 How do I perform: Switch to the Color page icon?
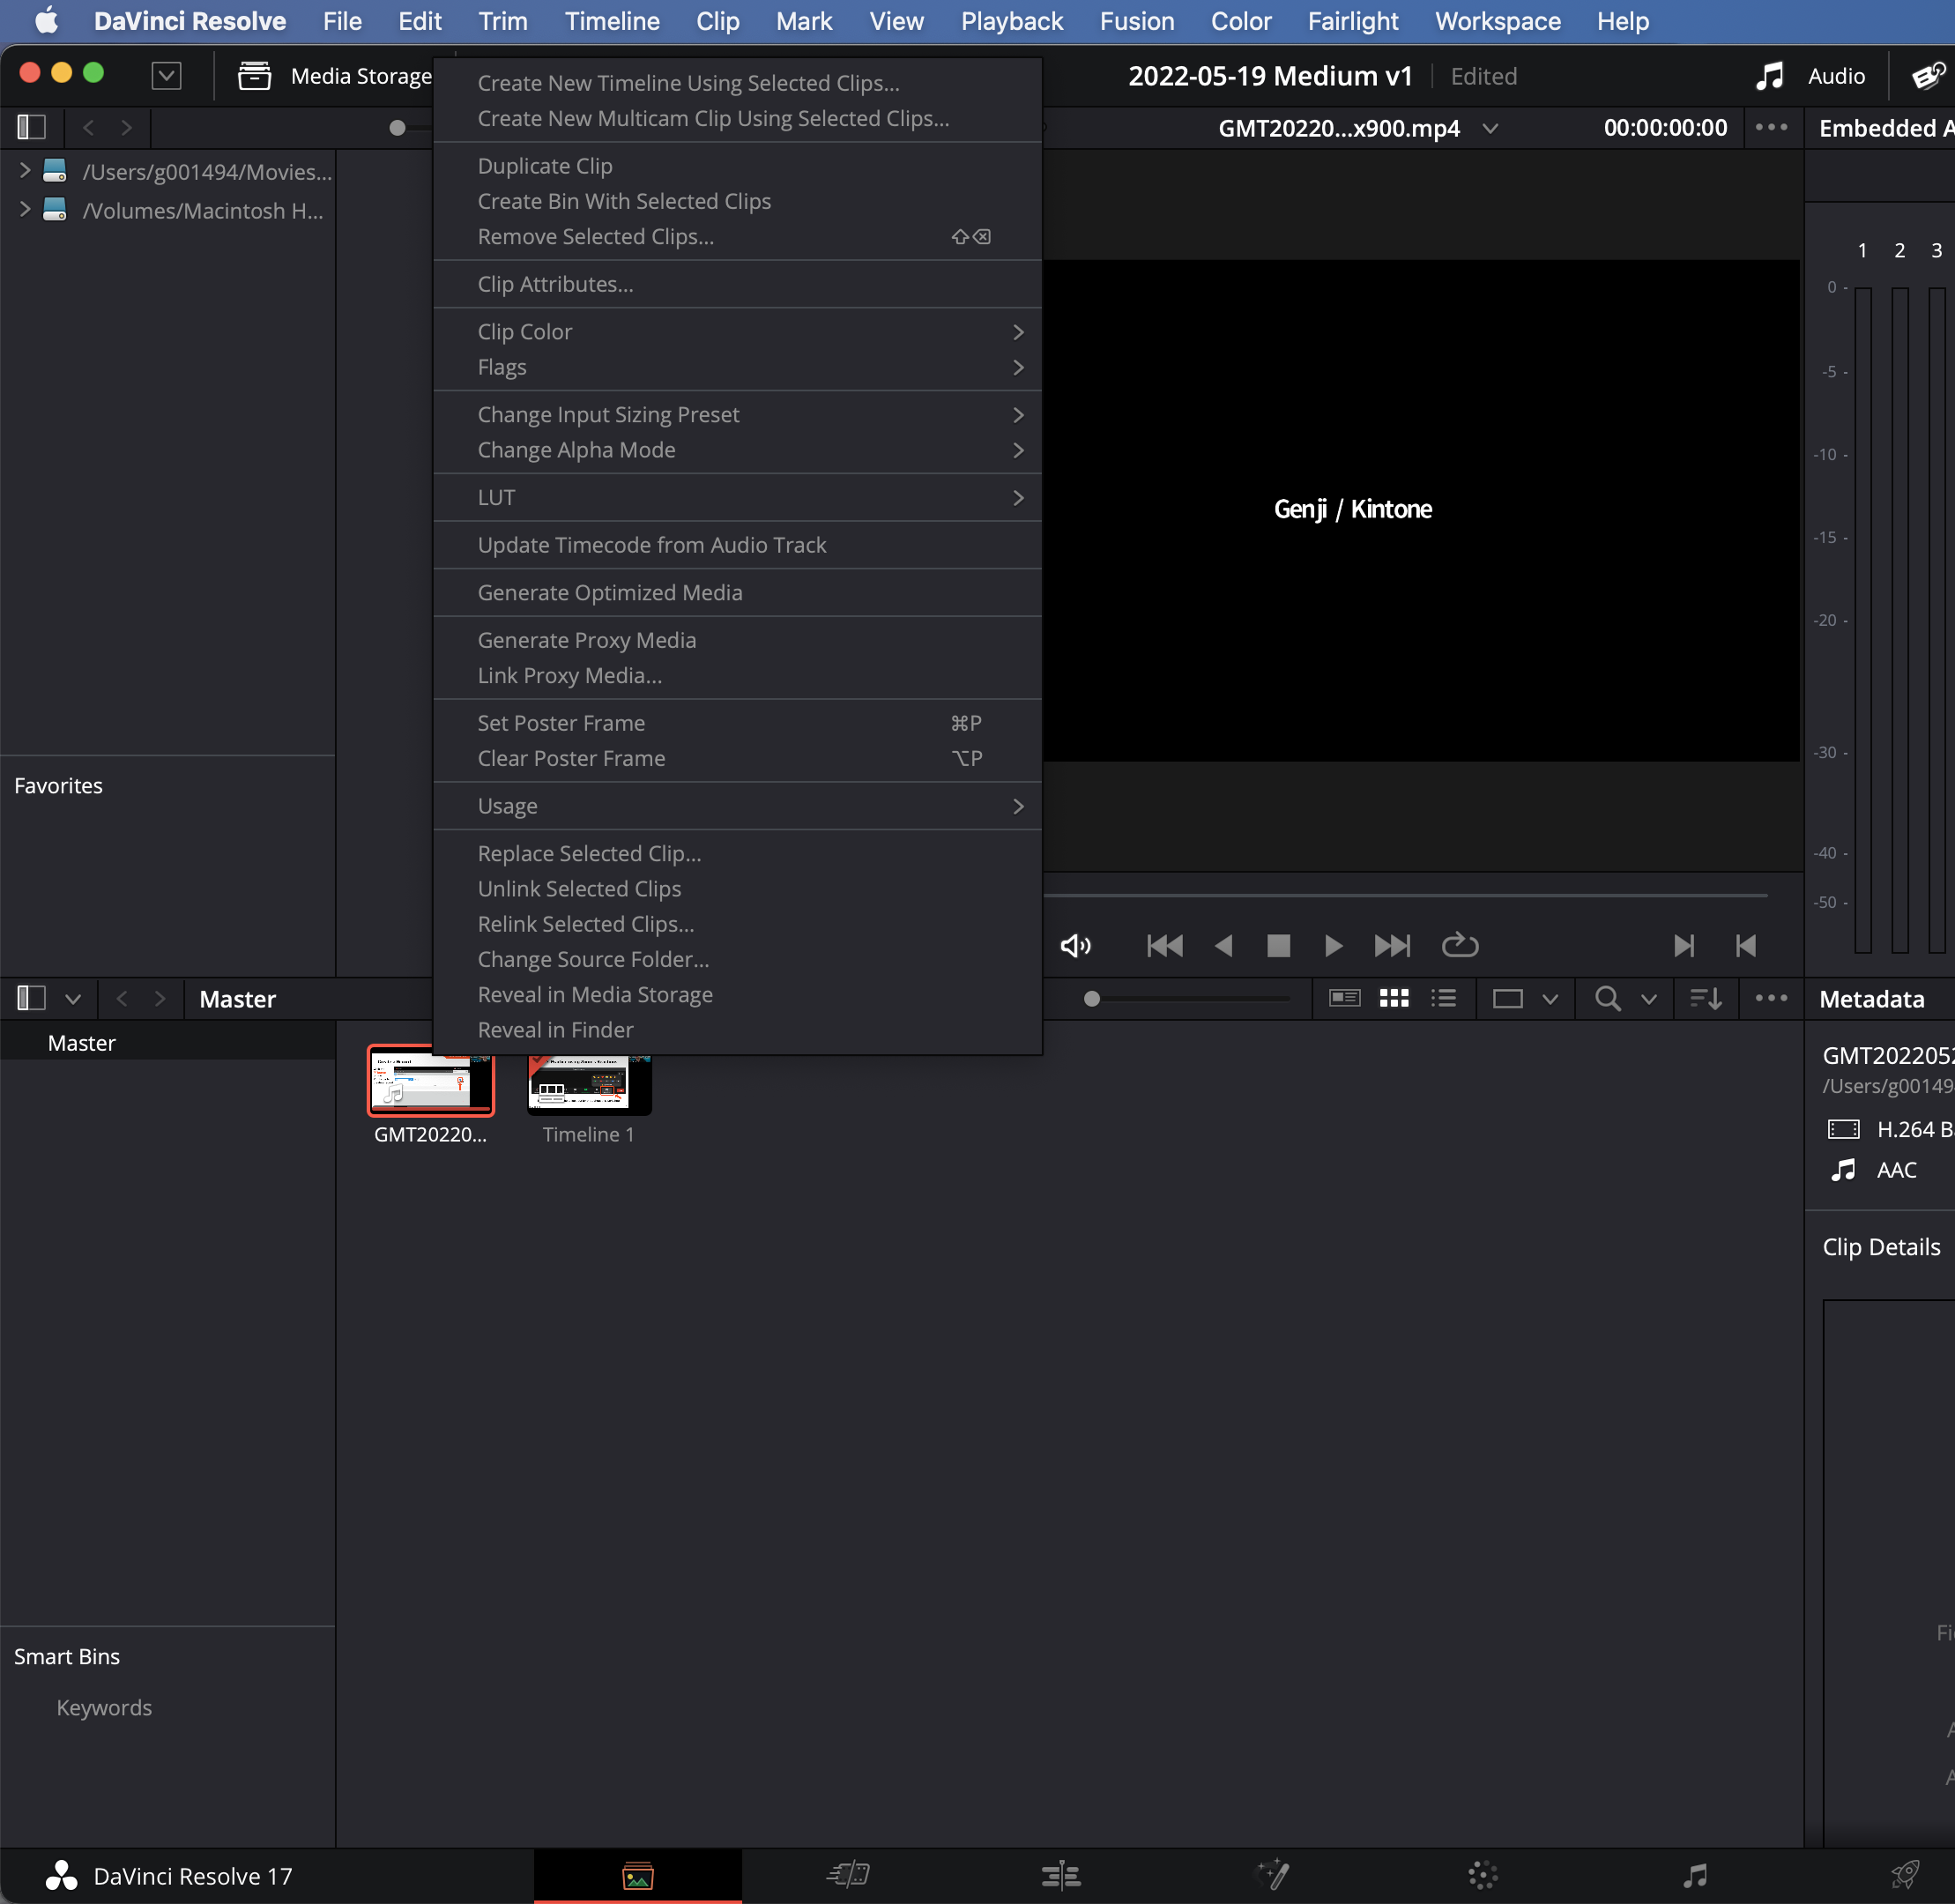(1483, 1875)
